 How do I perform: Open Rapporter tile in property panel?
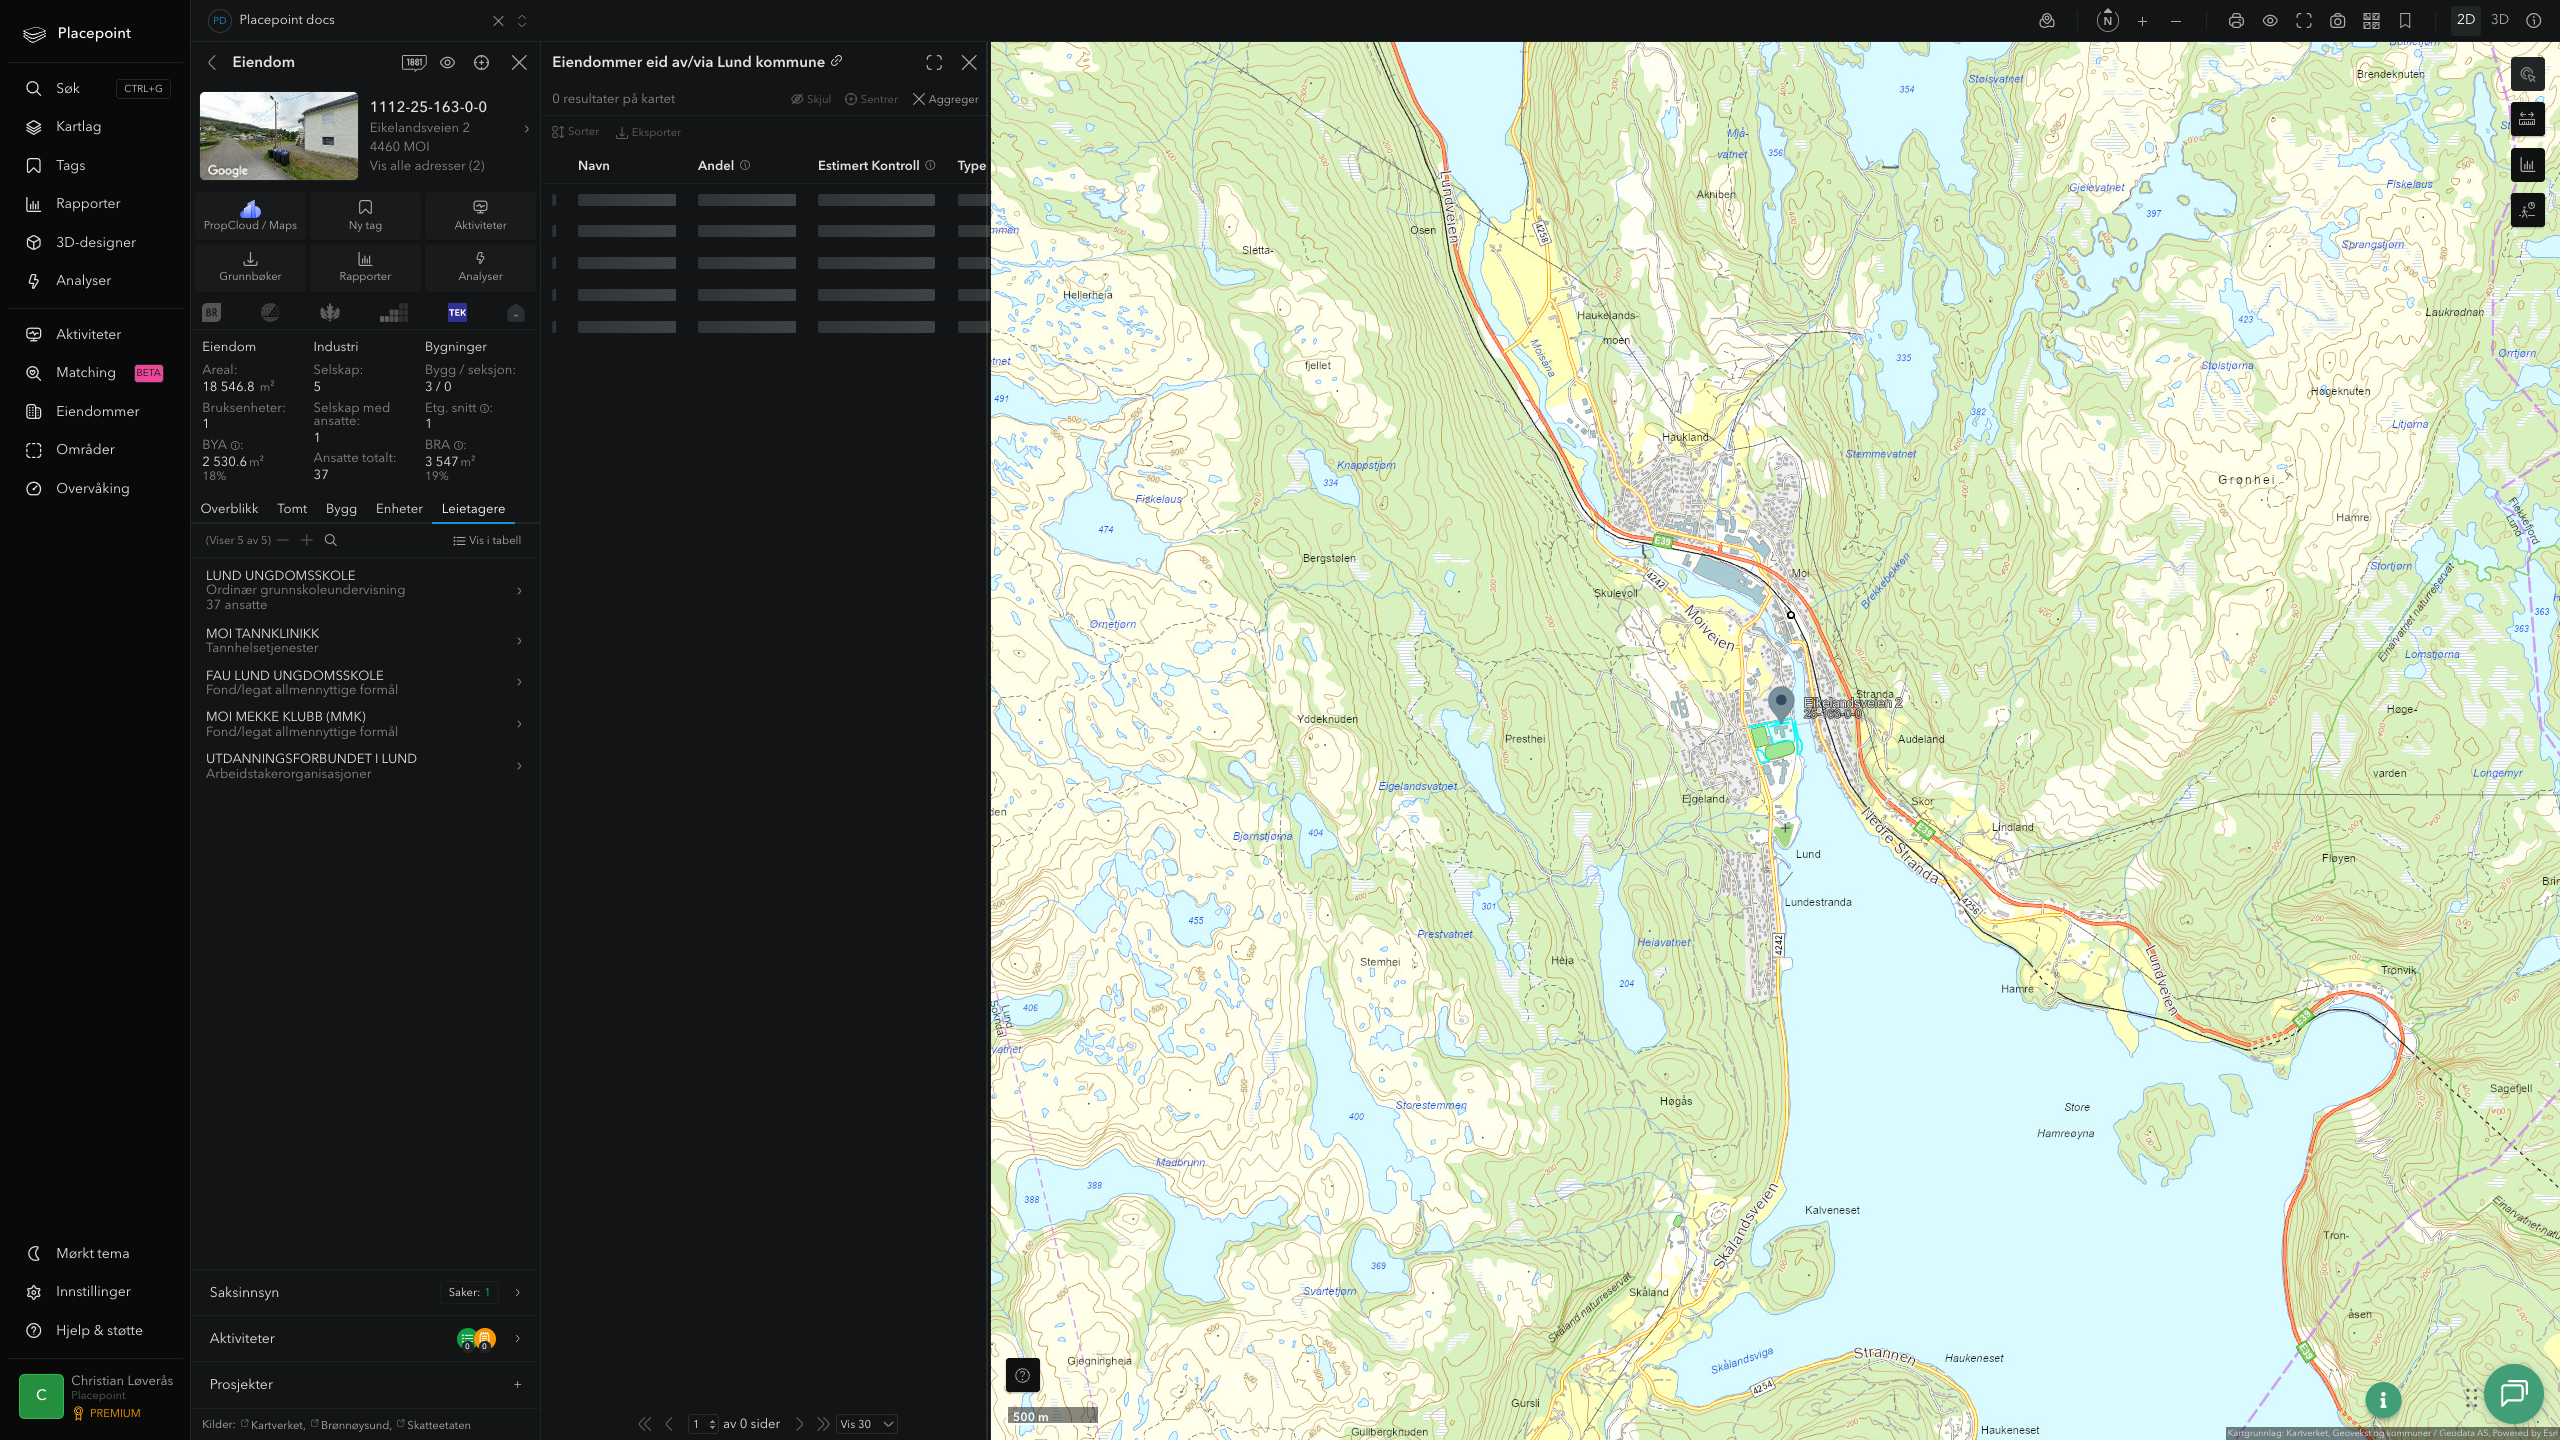[365, 266]
